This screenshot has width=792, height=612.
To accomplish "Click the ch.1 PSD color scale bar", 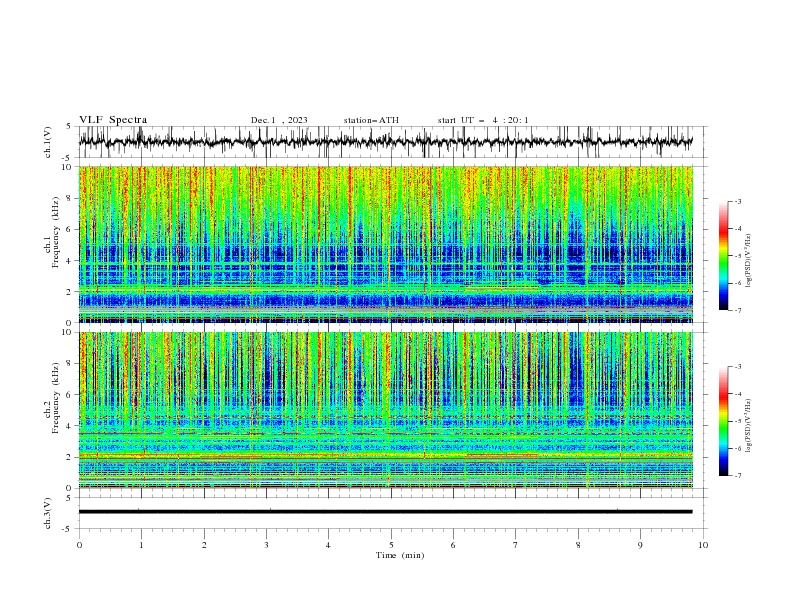I will 723,256.
